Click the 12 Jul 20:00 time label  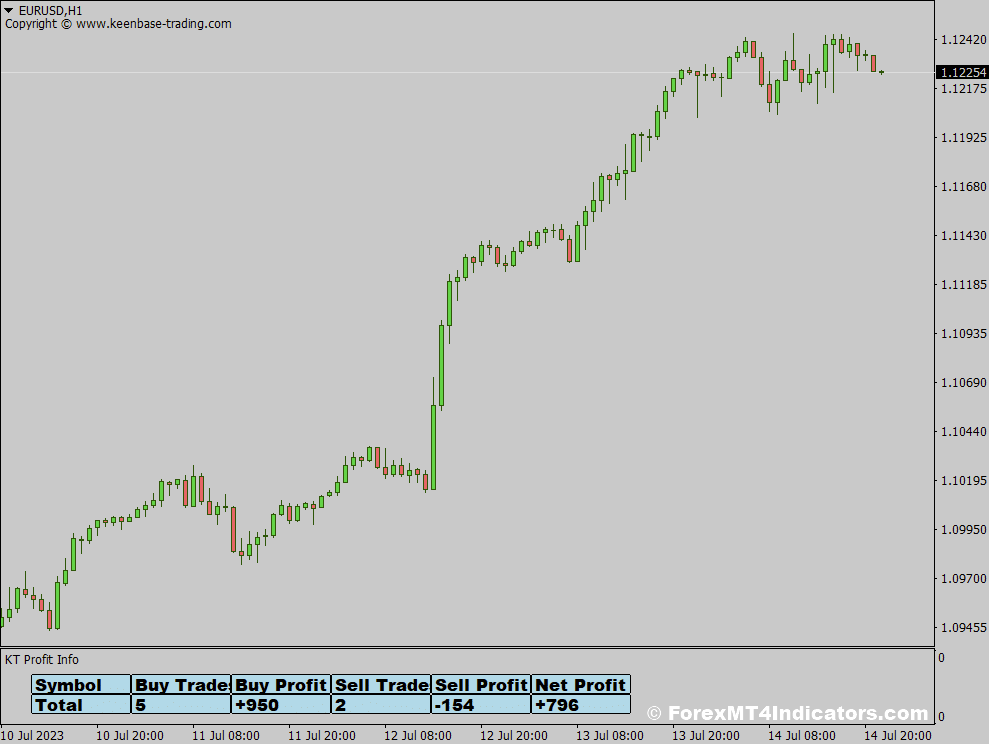[x=513, y=735]
